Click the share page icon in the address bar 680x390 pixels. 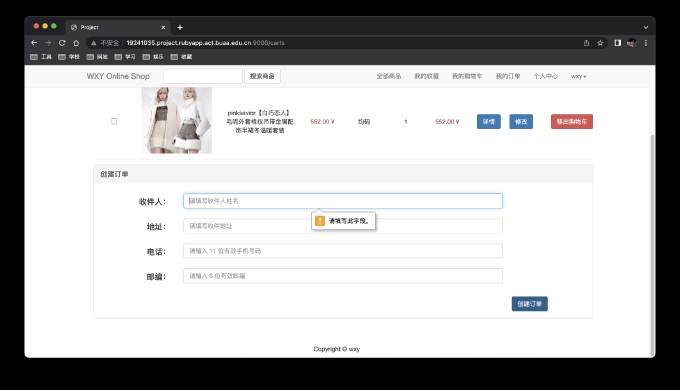point(586,43)
